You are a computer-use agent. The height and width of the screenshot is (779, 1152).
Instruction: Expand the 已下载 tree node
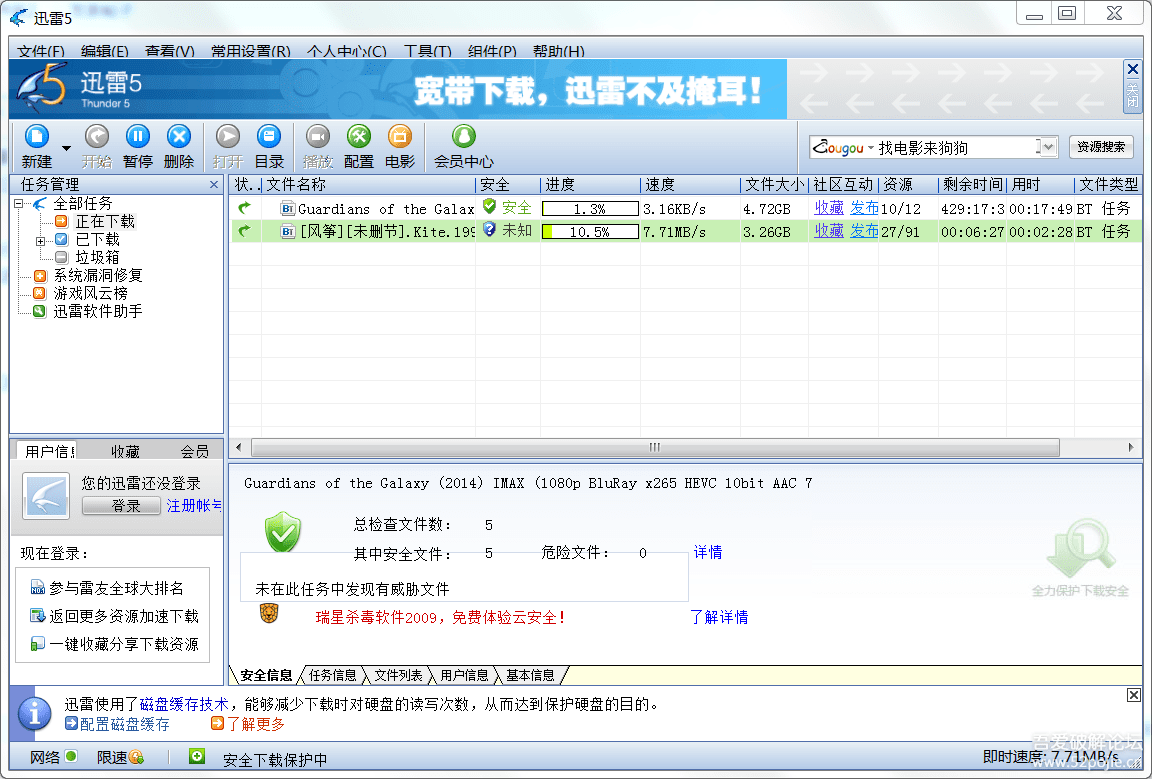pos(40,240)
